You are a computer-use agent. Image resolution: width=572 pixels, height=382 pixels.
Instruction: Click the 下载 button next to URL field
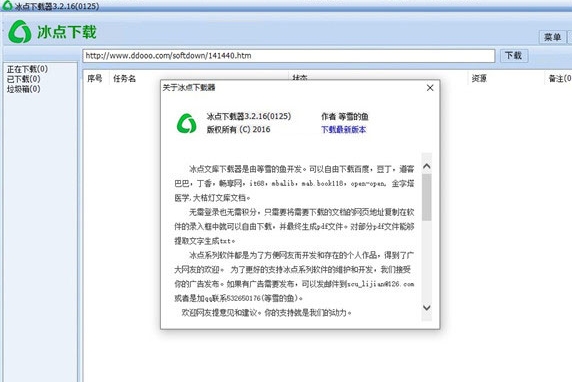pyautogui.click(x=514, y=55)
